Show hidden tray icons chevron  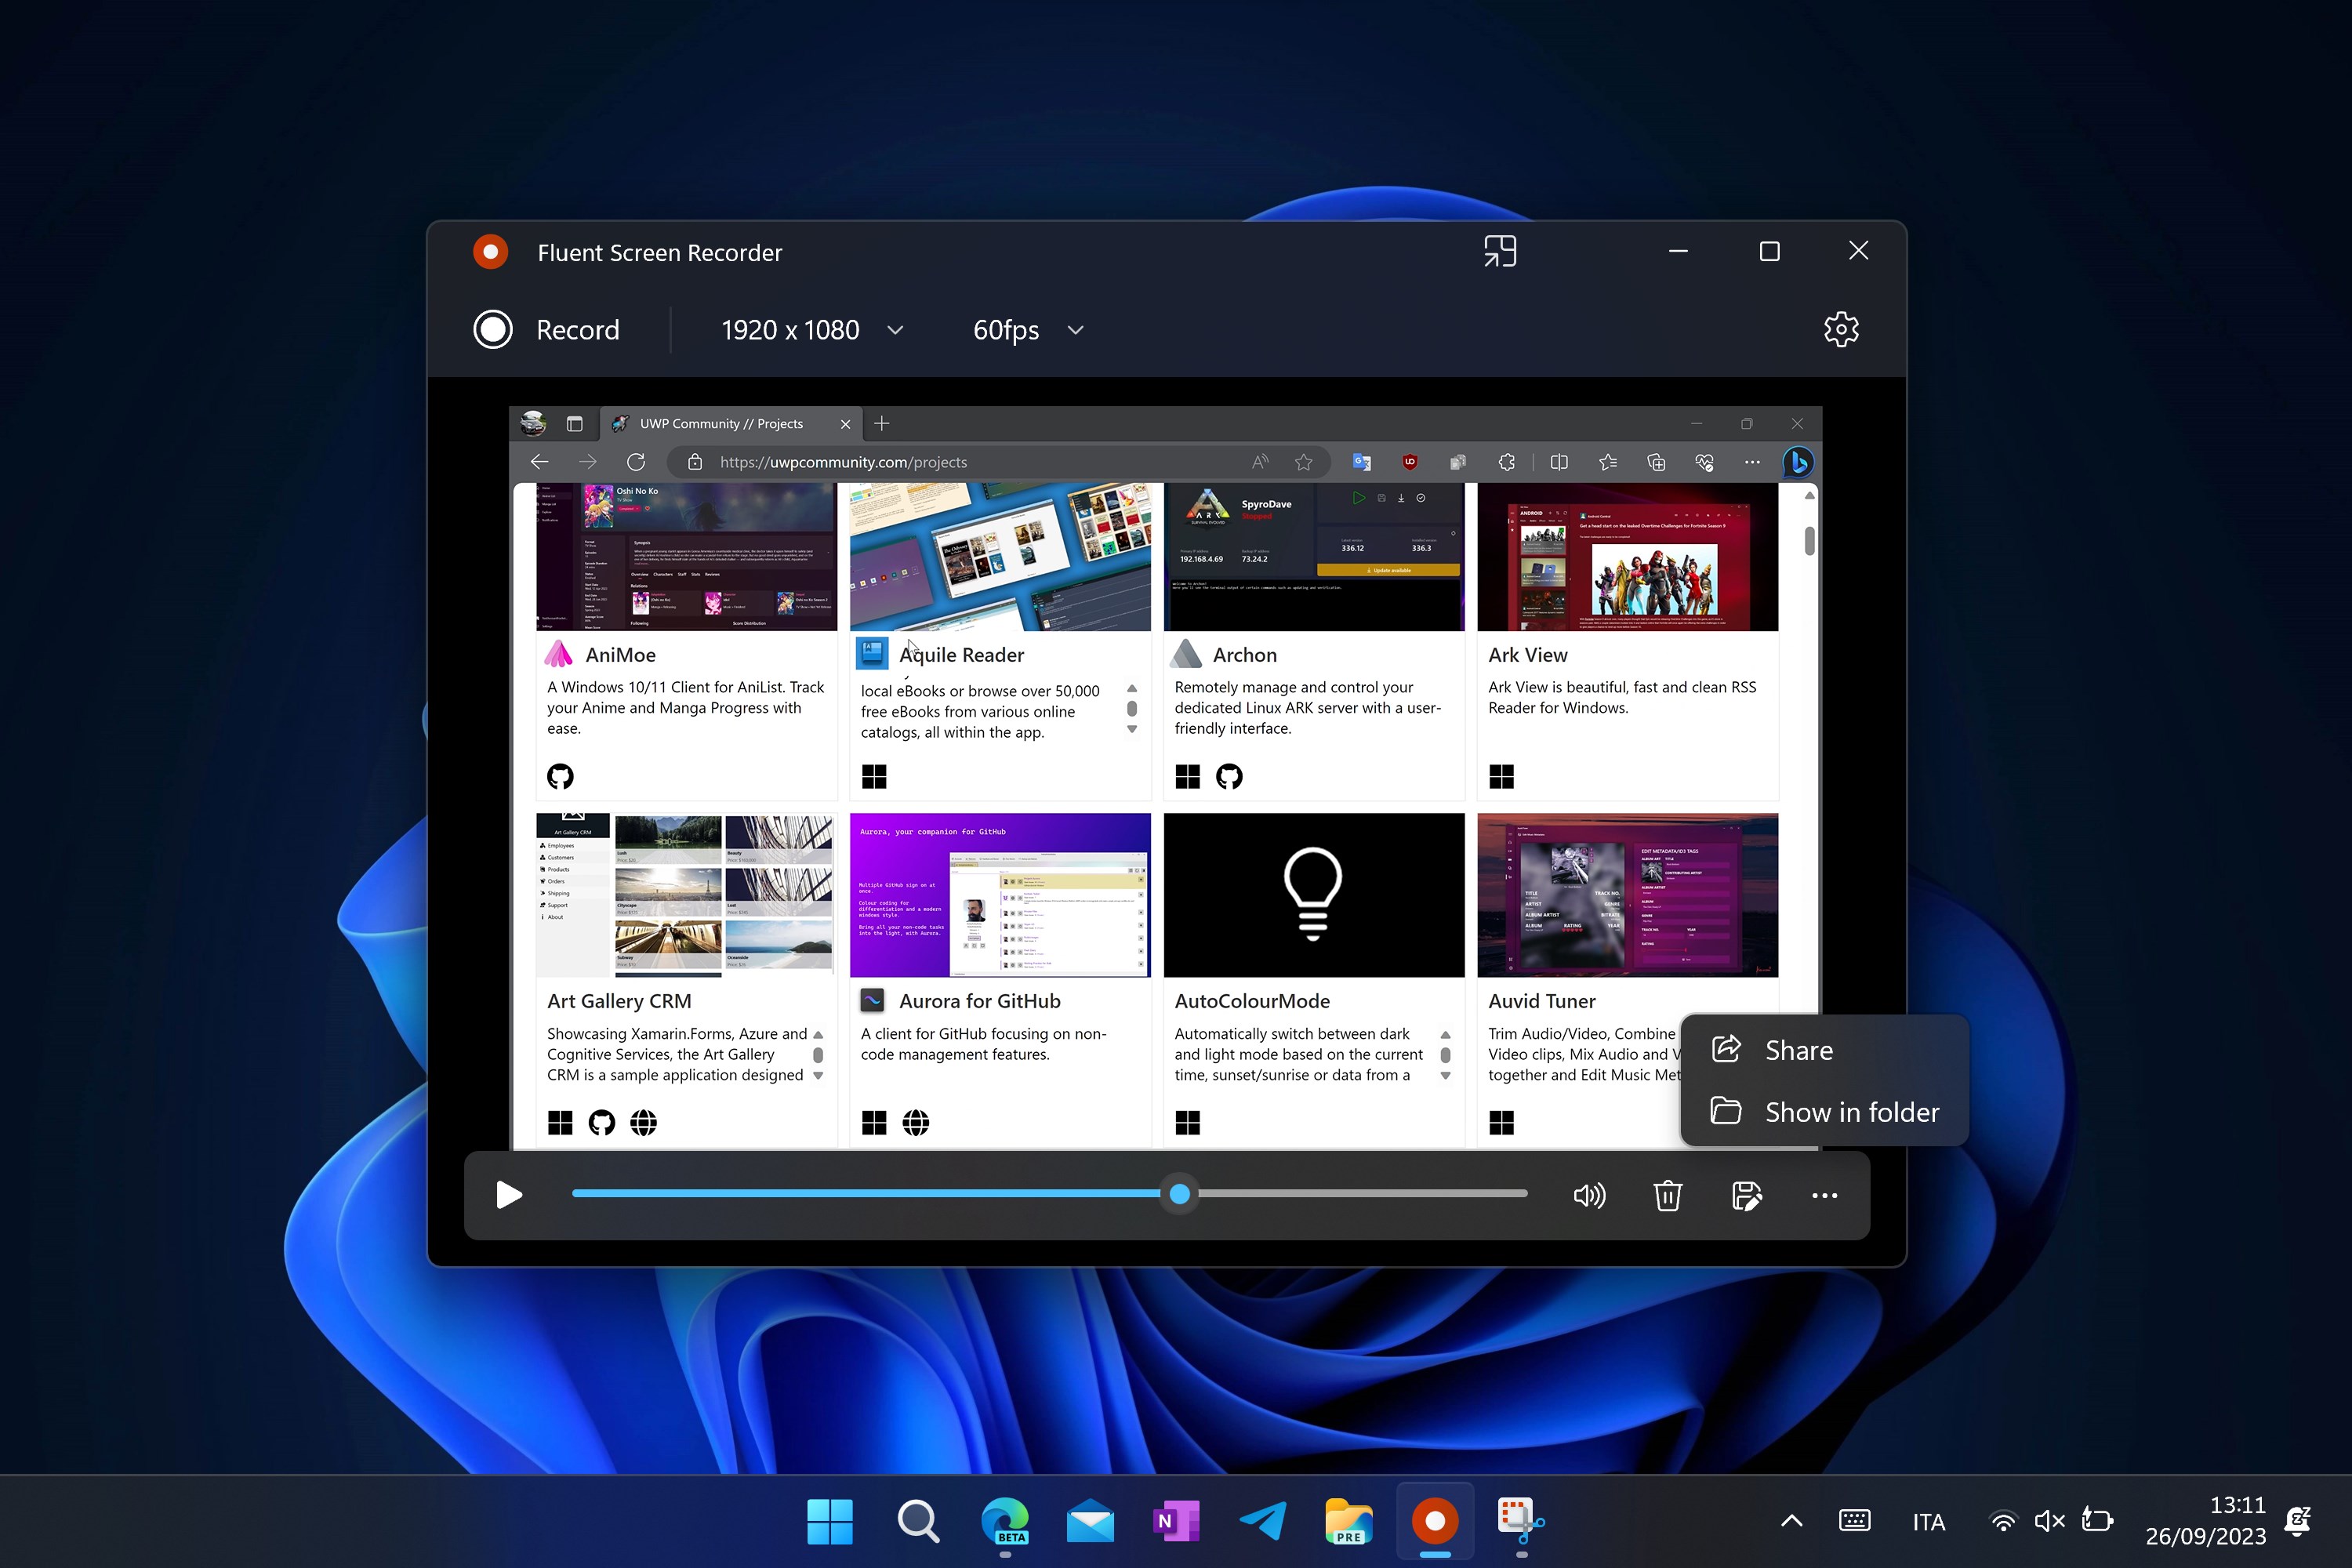click(x=1791, y=1521)
